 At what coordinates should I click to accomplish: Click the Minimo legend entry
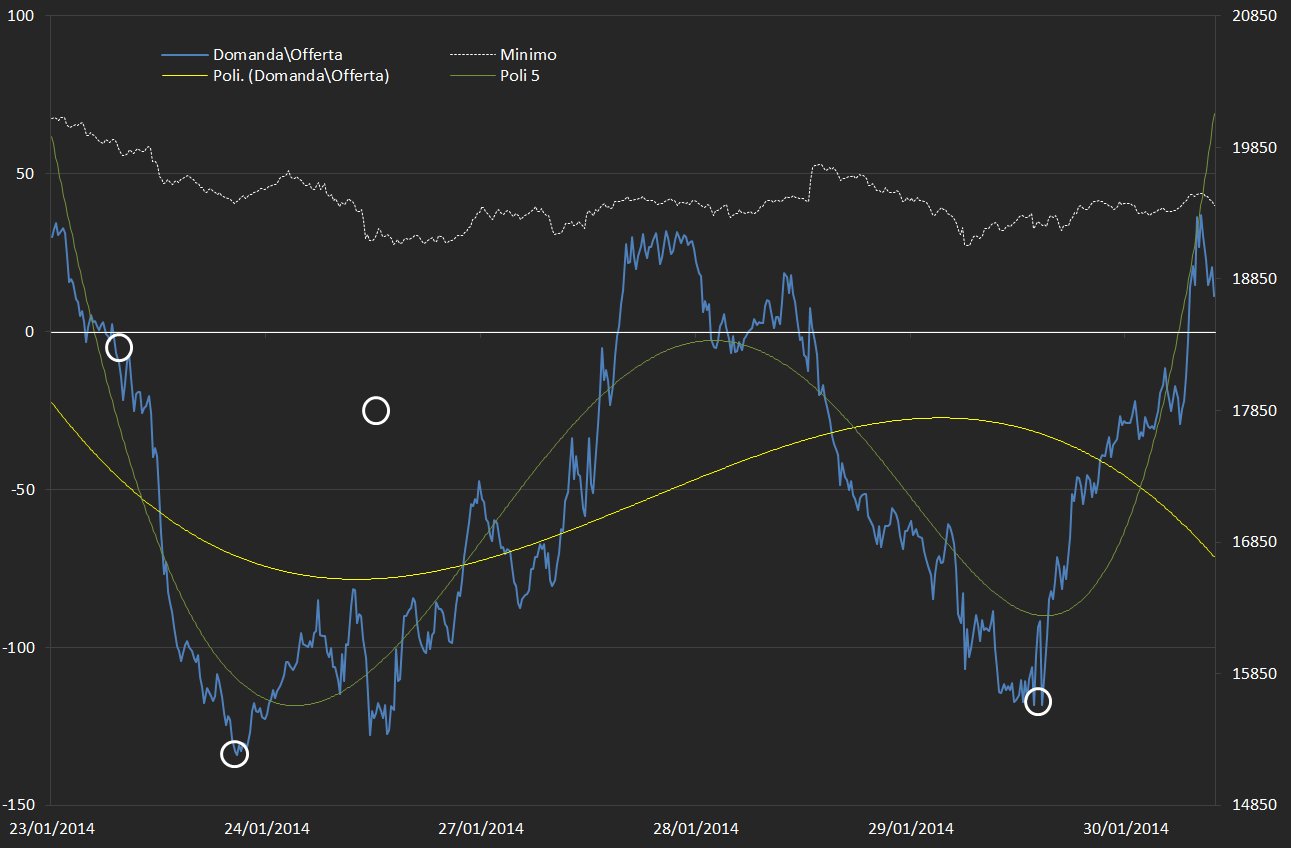(503, 55)
